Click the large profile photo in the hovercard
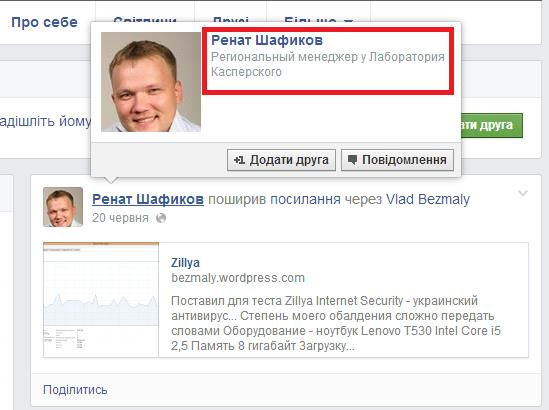Image resolution: width=549 pixels, height=410 pixels. 151,82
